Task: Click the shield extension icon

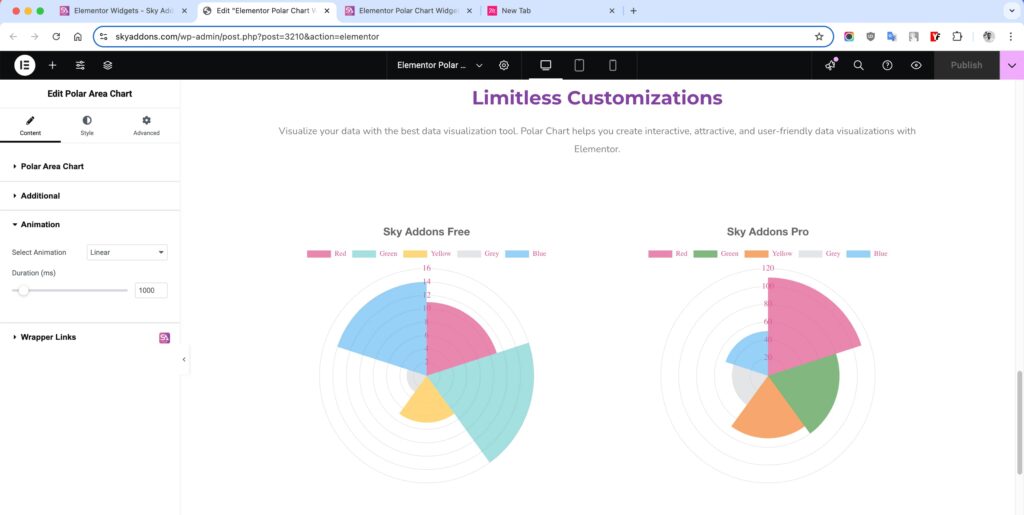Action: pos(871,37)
